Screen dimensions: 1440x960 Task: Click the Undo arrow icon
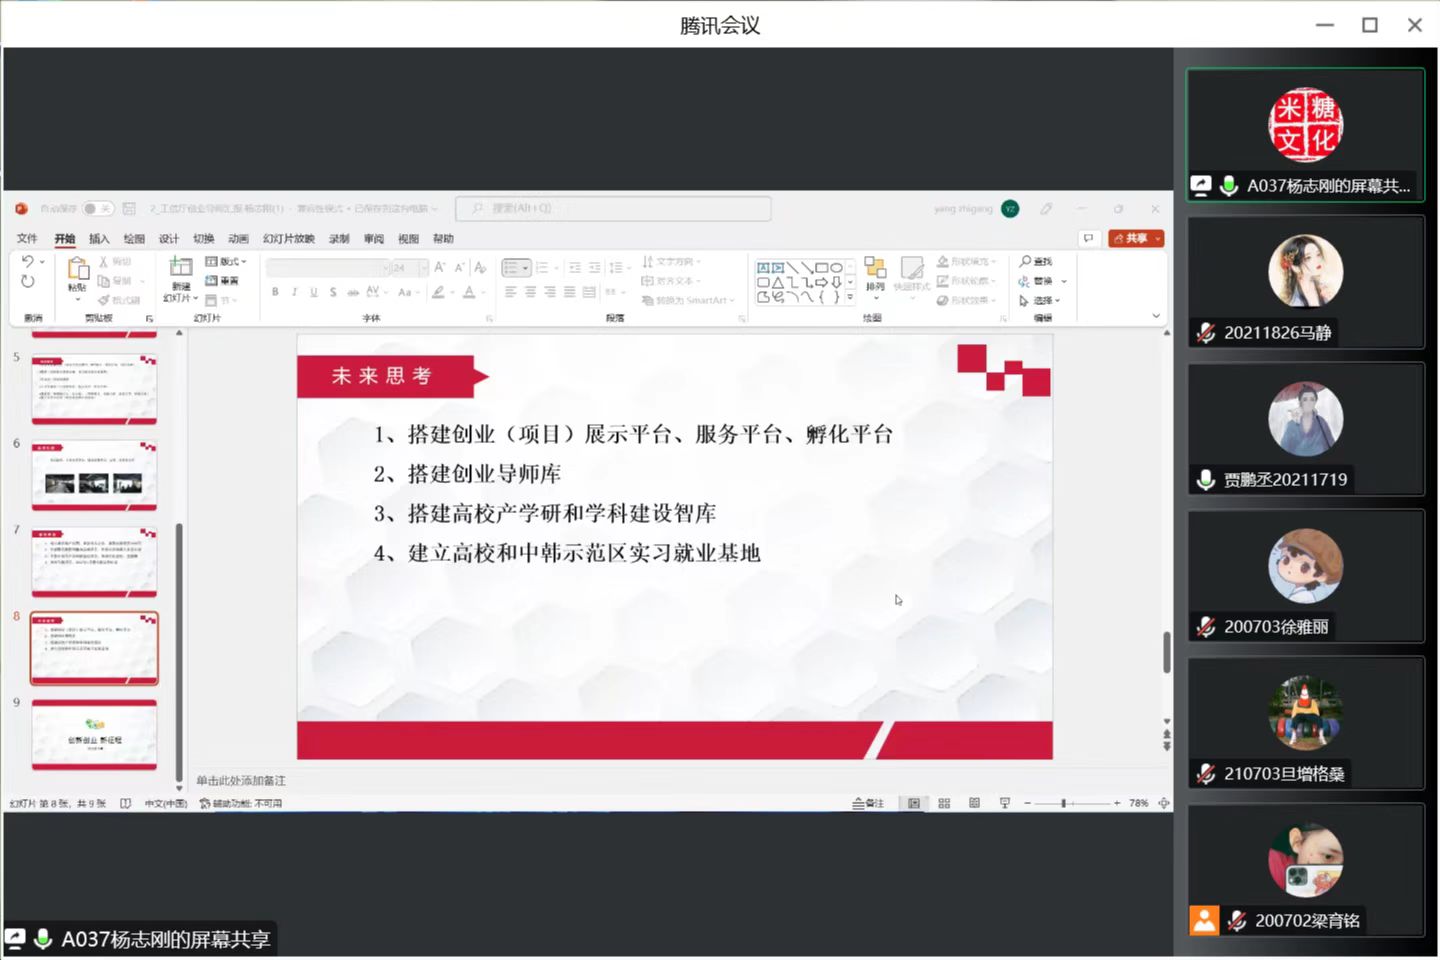[27, 261]
